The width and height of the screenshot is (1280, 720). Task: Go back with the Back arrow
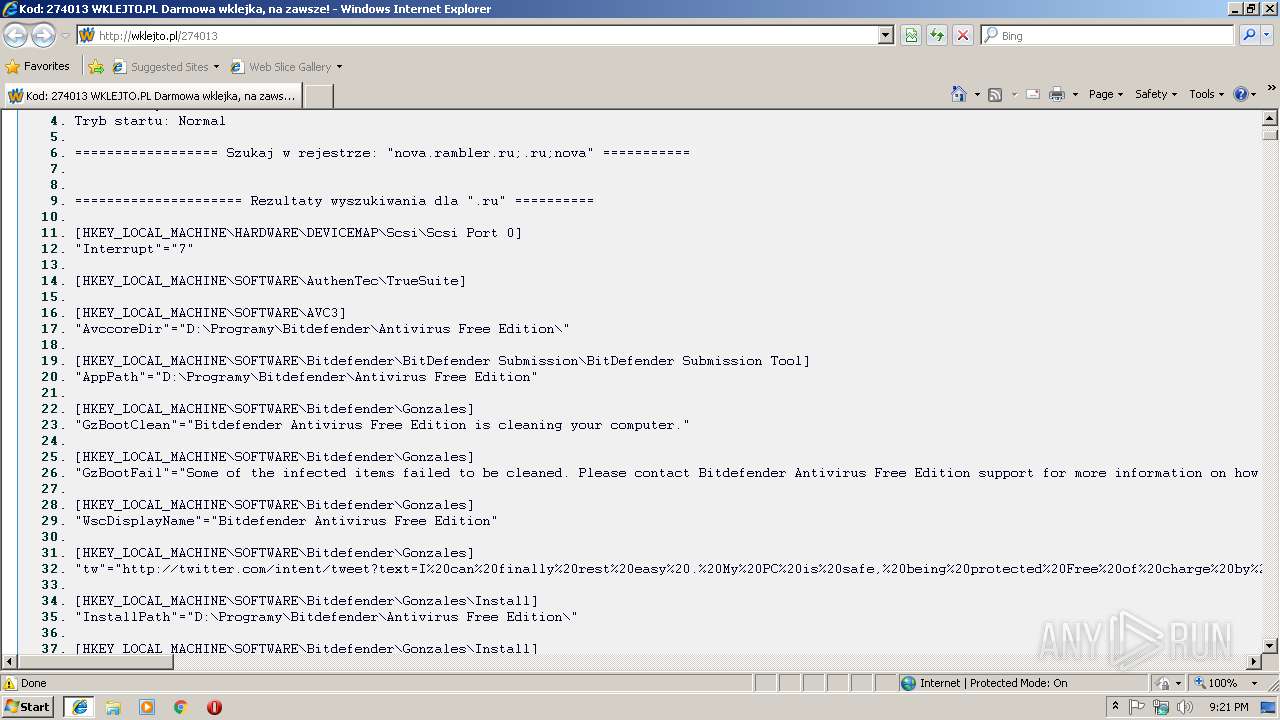pos(16,35)
